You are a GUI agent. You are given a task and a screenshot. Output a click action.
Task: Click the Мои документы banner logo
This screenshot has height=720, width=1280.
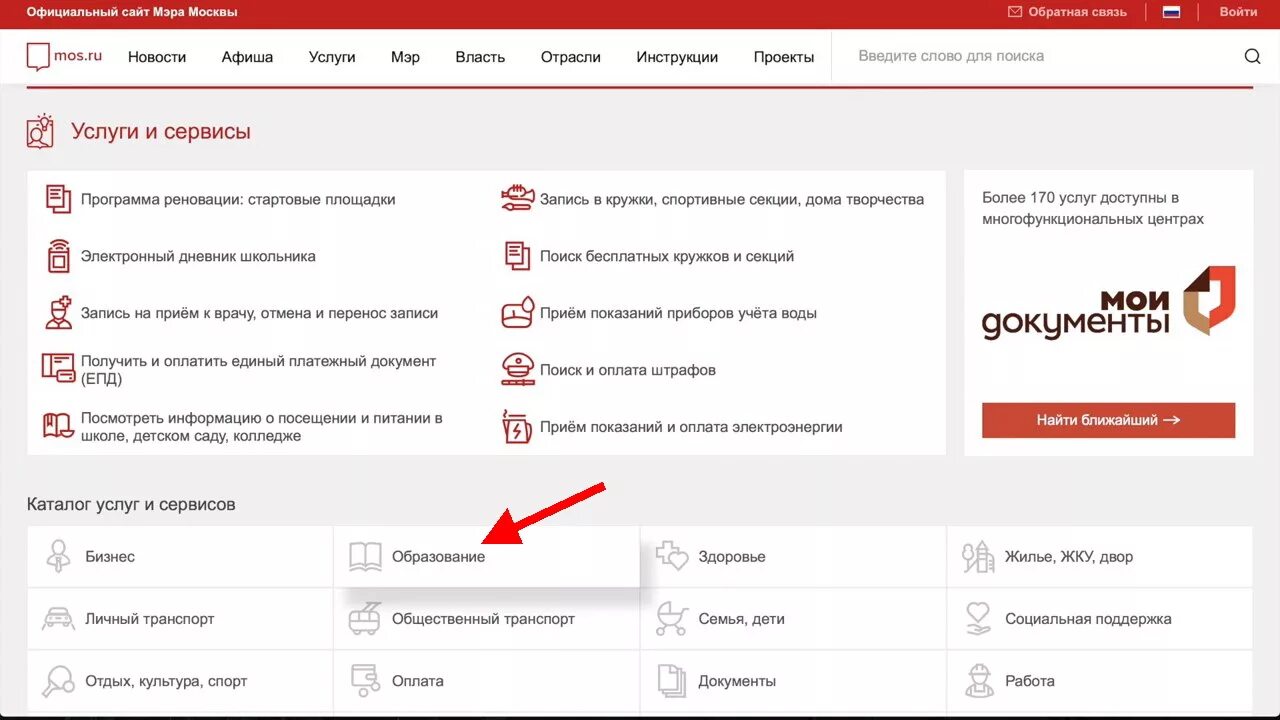point(1108,302)
